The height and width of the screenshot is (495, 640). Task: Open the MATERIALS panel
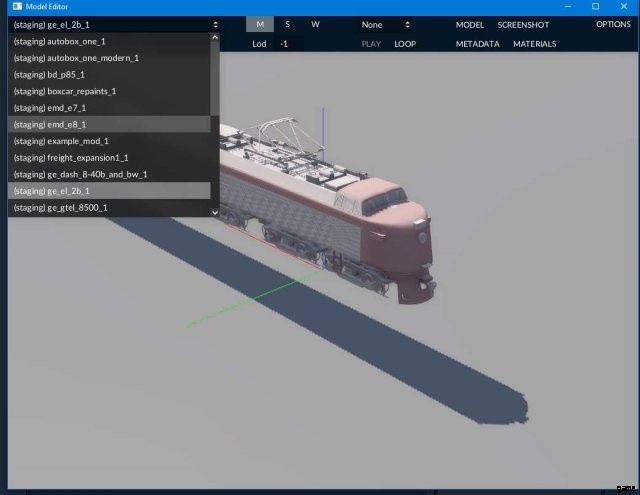[535, 44]
